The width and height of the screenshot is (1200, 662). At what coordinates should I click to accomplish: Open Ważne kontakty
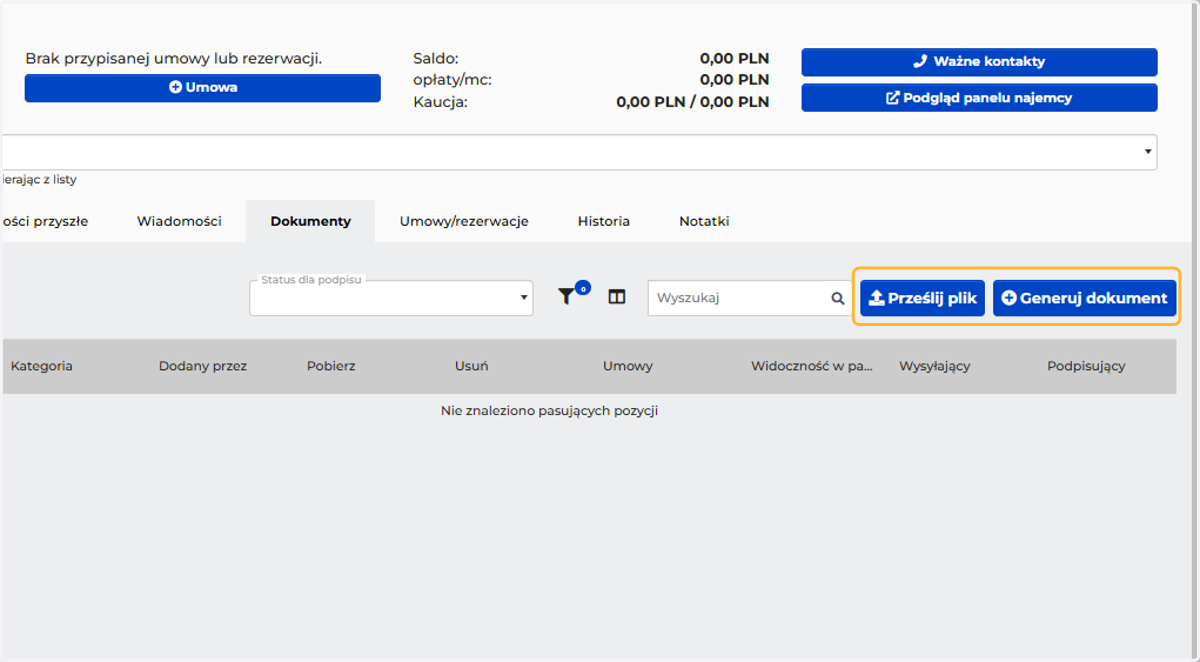[979, 62]
